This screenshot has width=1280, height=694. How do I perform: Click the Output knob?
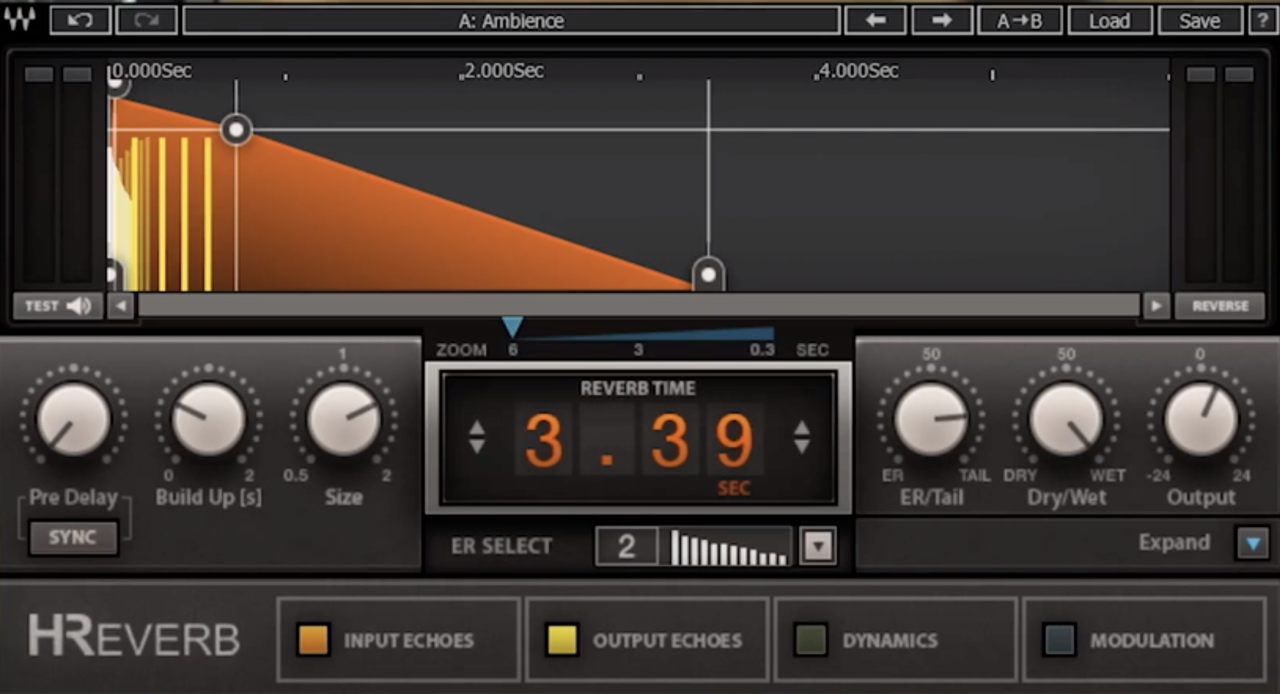coord(1201,419)
